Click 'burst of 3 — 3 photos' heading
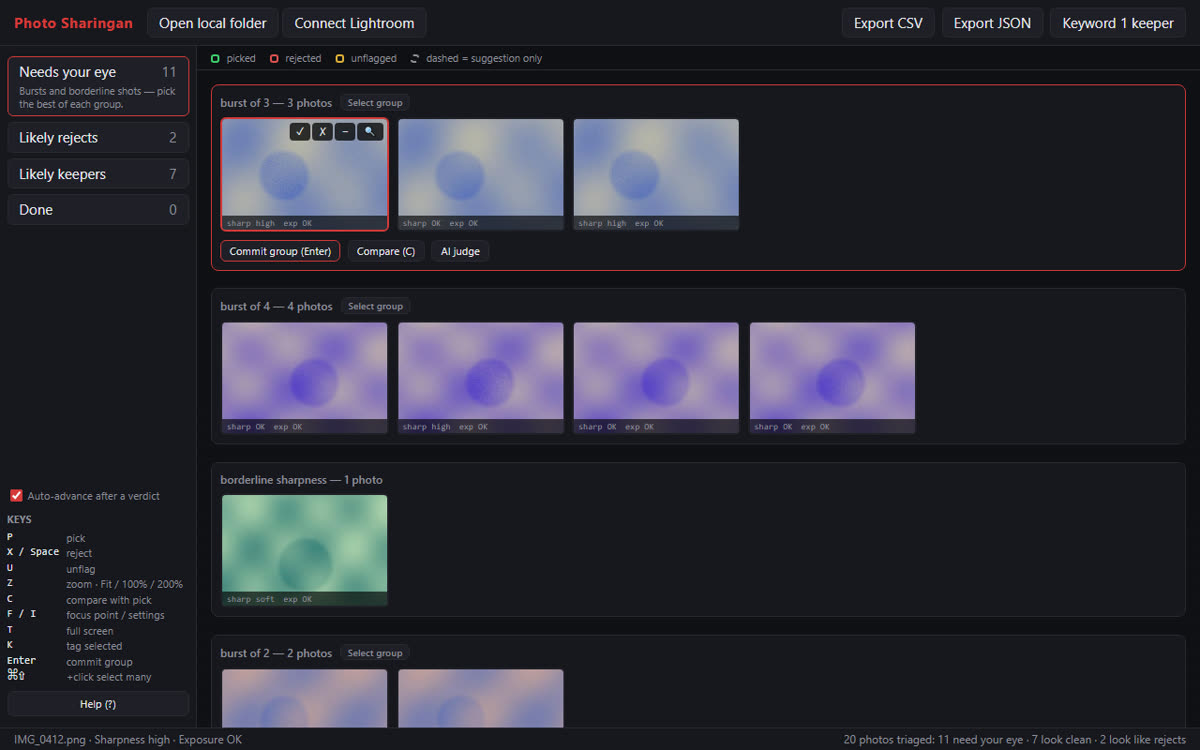The image size is (1200, 750). pos(276,103)
